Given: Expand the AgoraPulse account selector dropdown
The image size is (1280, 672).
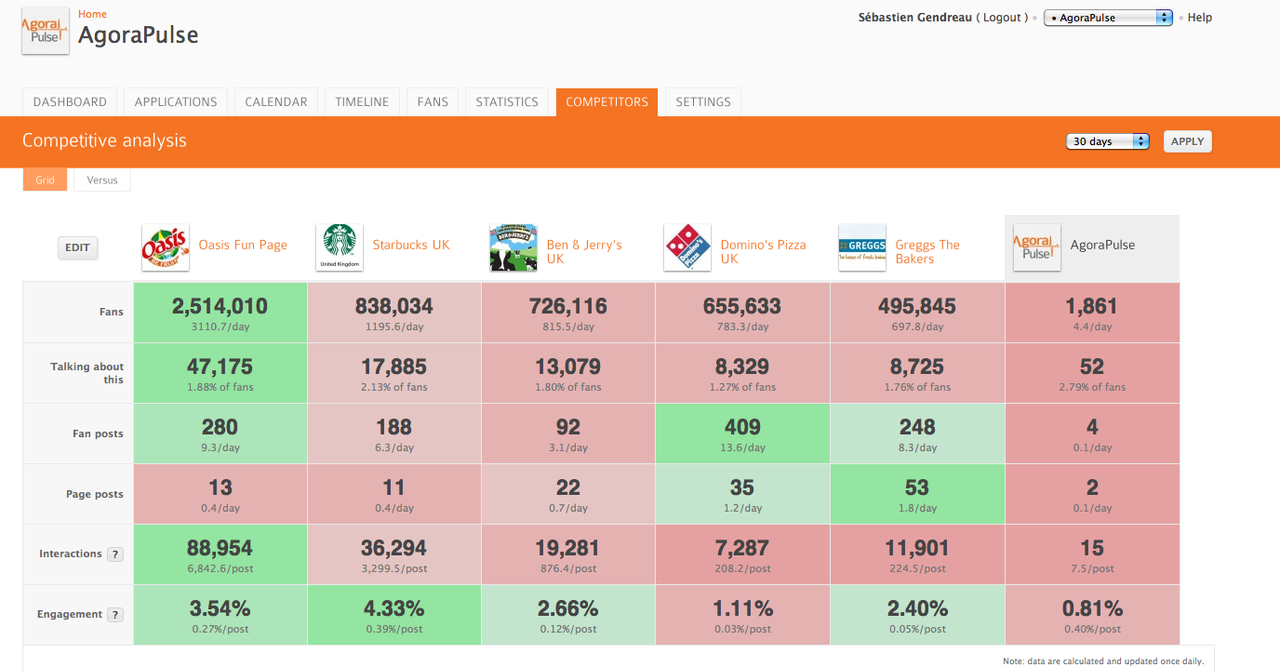Looking at the screenshot, I should (1107, 18).
